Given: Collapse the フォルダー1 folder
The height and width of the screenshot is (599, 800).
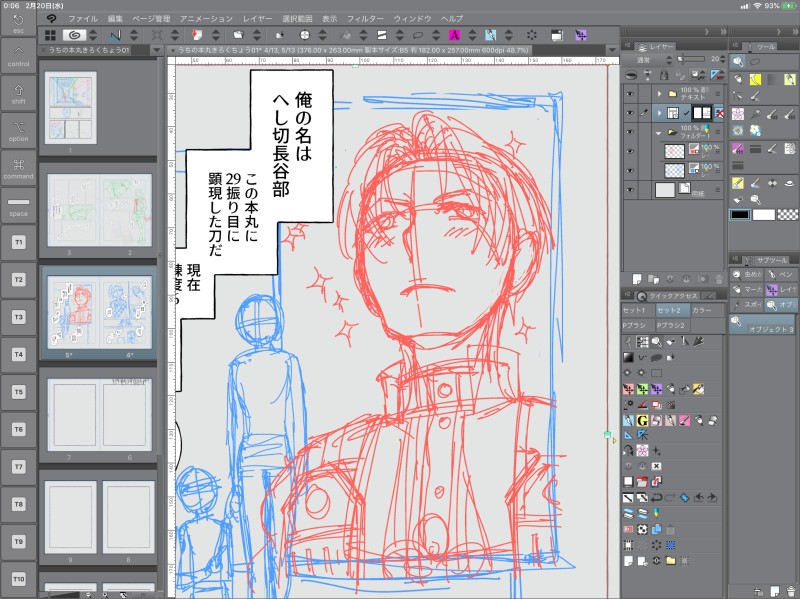Looking at the screenshot, I should (x=659, y=133).
